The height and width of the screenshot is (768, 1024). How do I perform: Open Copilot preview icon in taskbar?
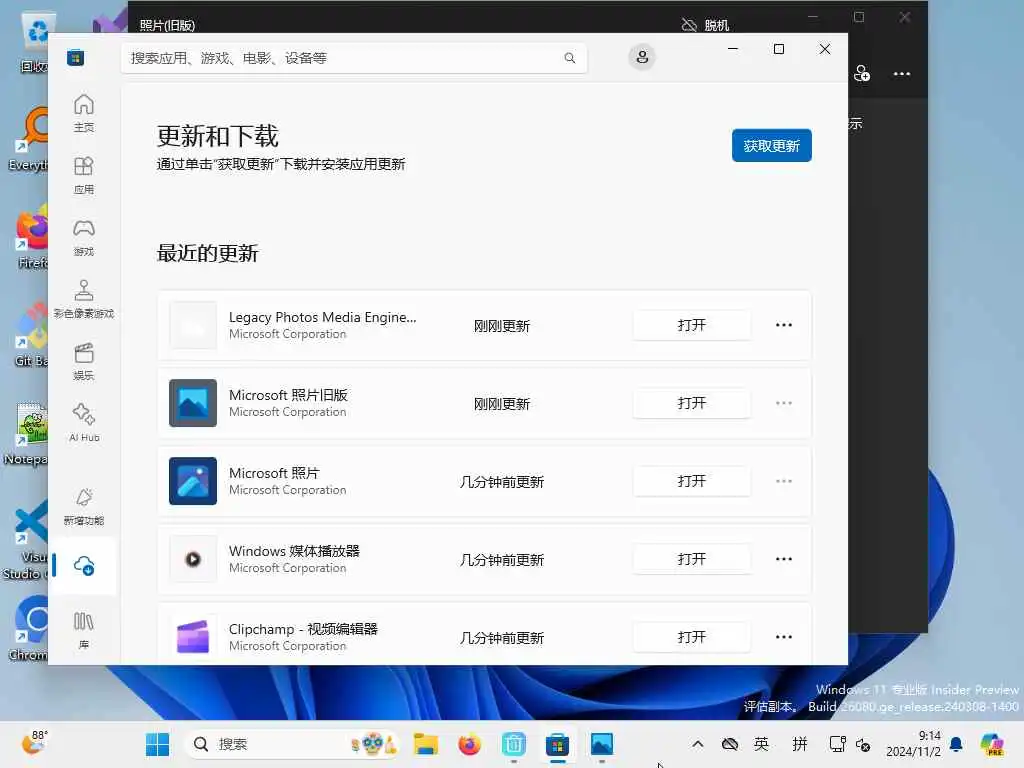pyautogui.click(x=992, y=744)
